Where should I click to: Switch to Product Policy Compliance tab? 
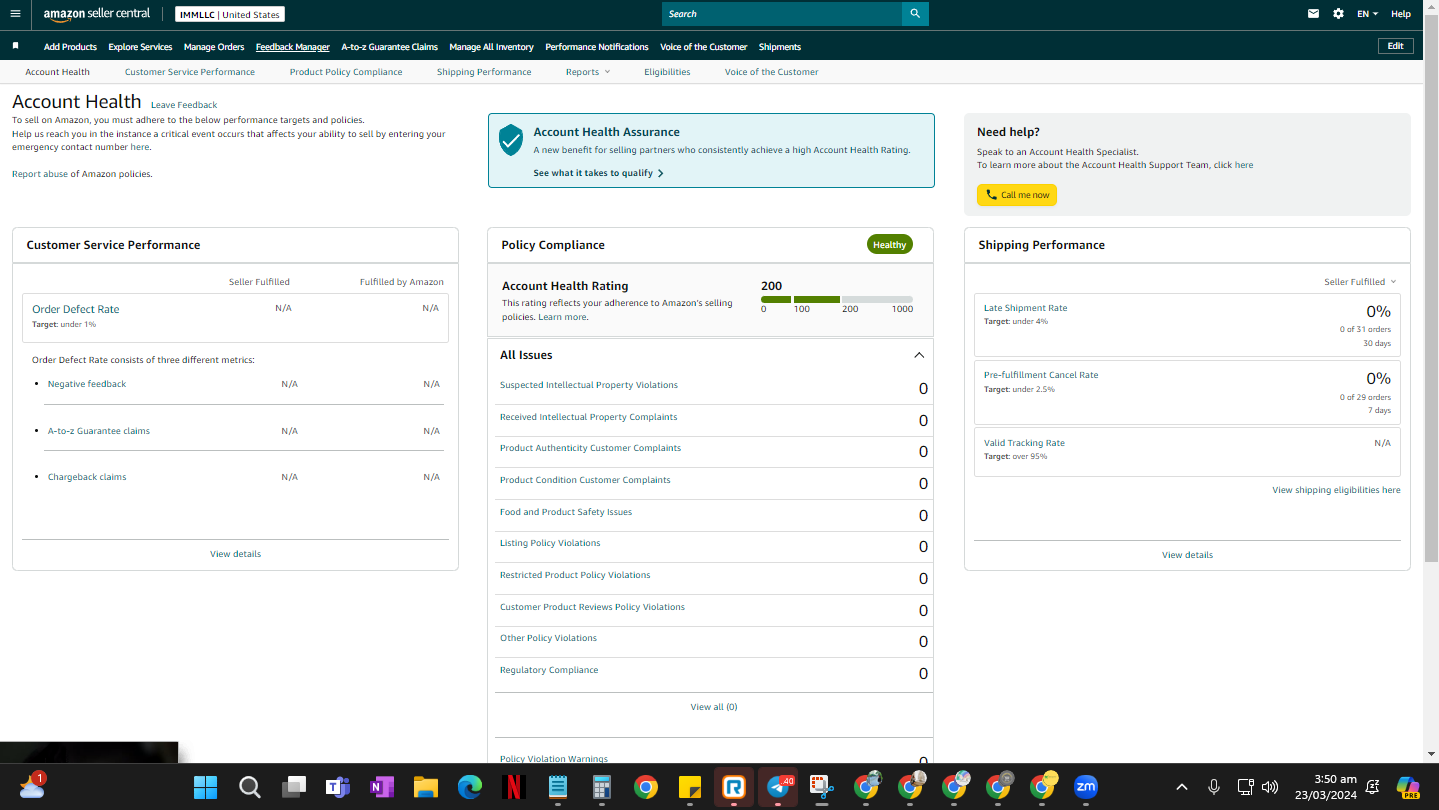click(346, 72)
